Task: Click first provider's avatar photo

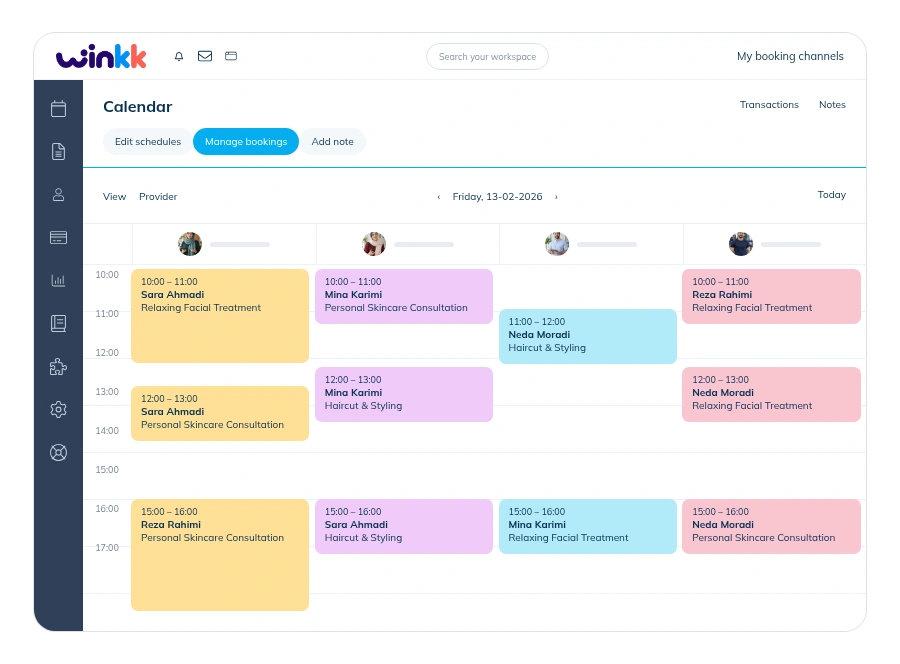Action: pyautogui.click(x=190, y=244)
